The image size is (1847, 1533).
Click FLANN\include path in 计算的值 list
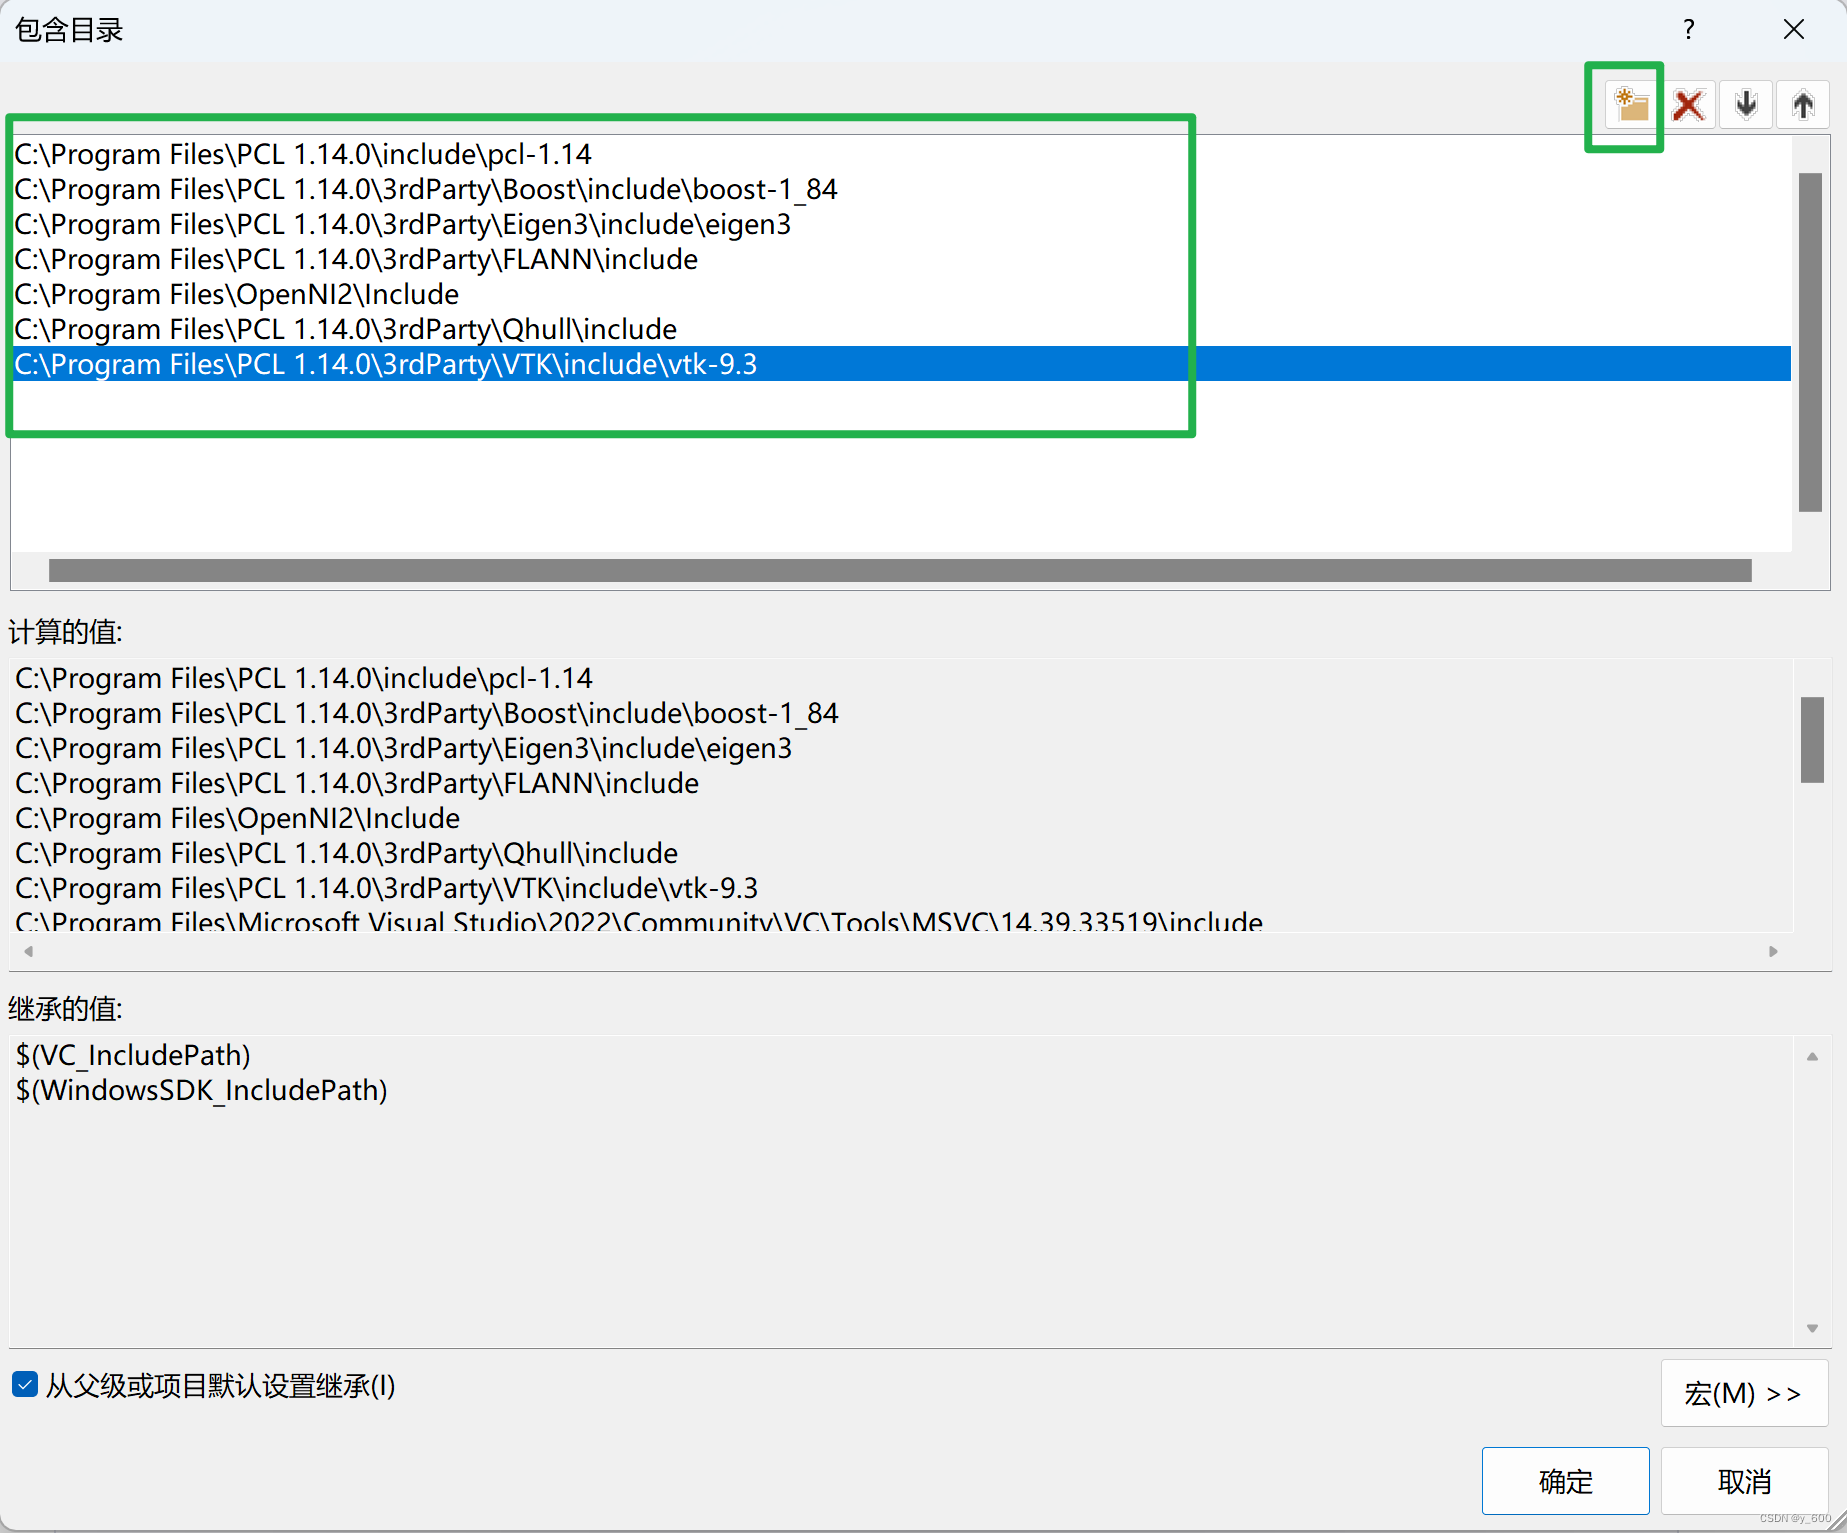tap(357, 783)
